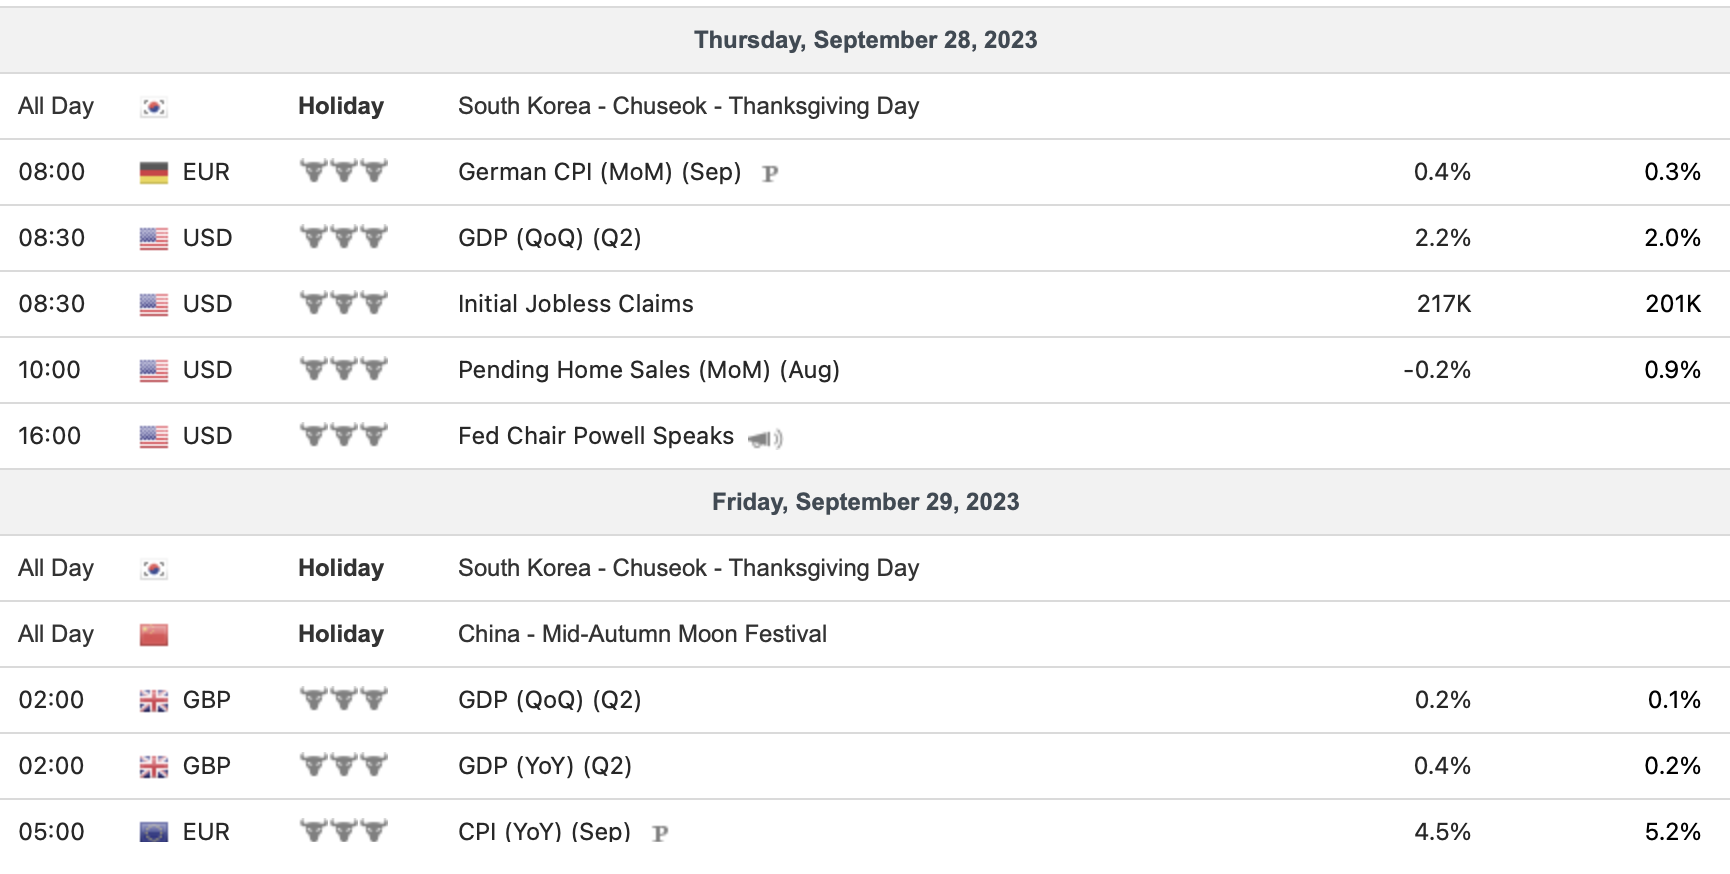Screen dimensions: 1730x874
Task: Click the bull volatility icons for Initial Jobless Claims
Action: 343,303
